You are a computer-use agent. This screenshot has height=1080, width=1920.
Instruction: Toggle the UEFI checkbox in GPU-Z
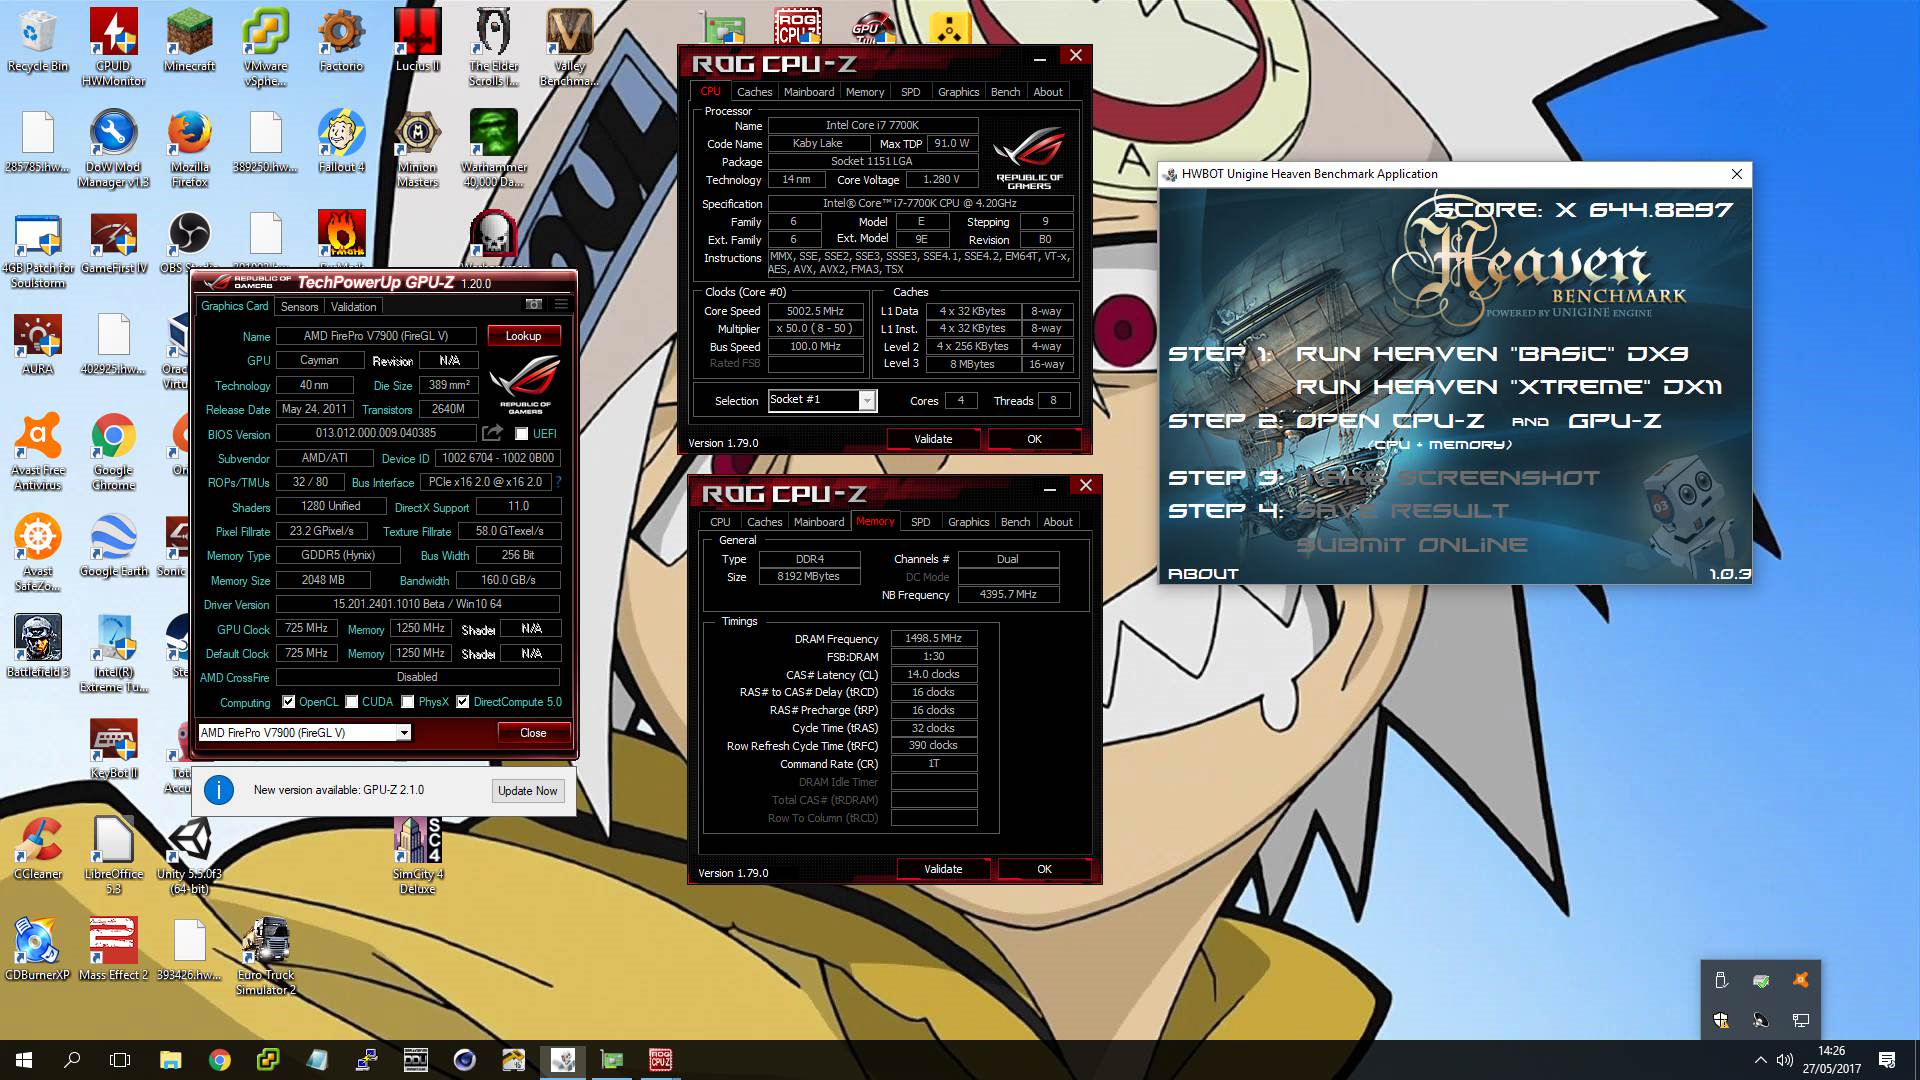[521, 433]
